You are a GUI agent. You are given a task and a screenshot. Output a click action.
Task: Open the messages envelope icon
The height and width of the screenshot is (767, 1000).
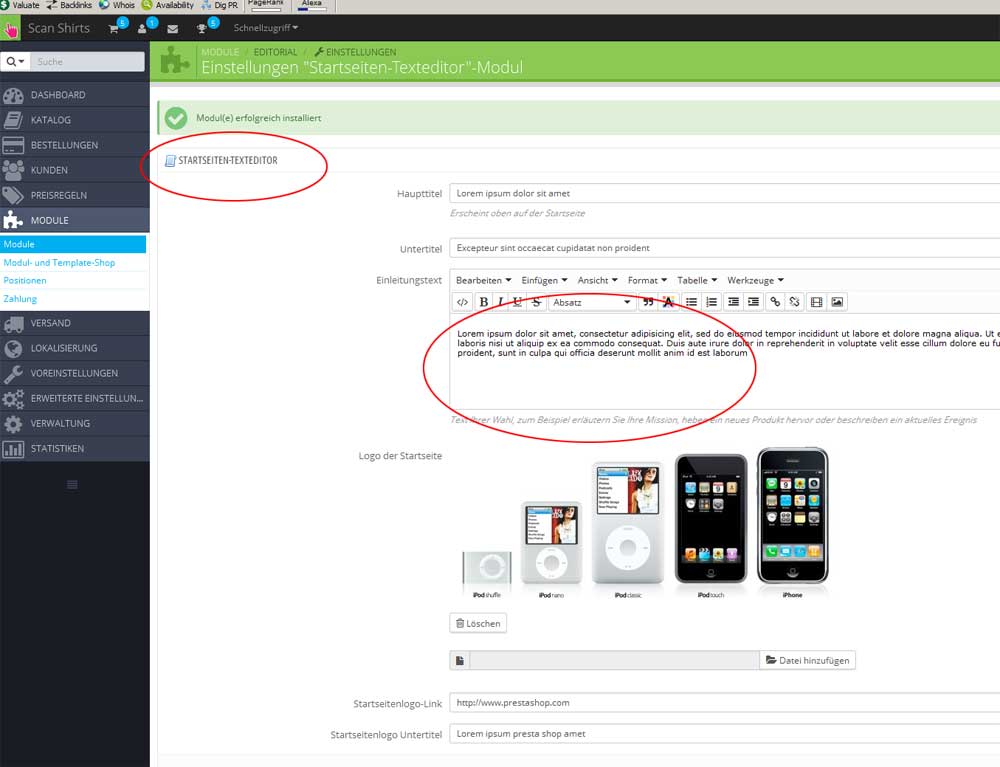(x=173, y=29)
